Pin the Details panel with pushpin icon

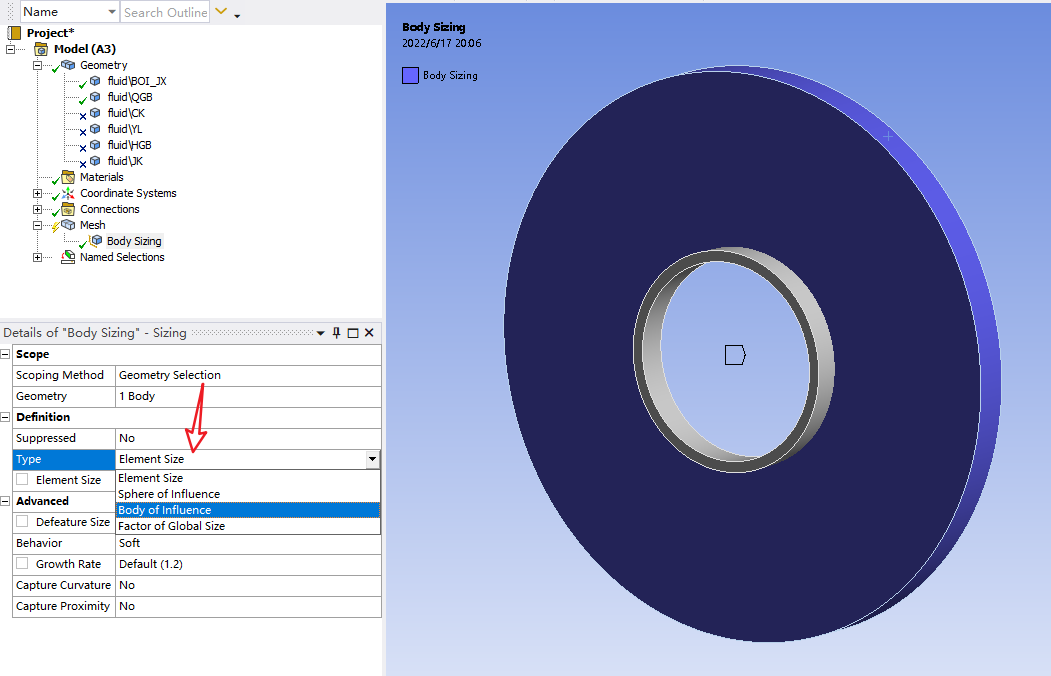coord(337,333)
